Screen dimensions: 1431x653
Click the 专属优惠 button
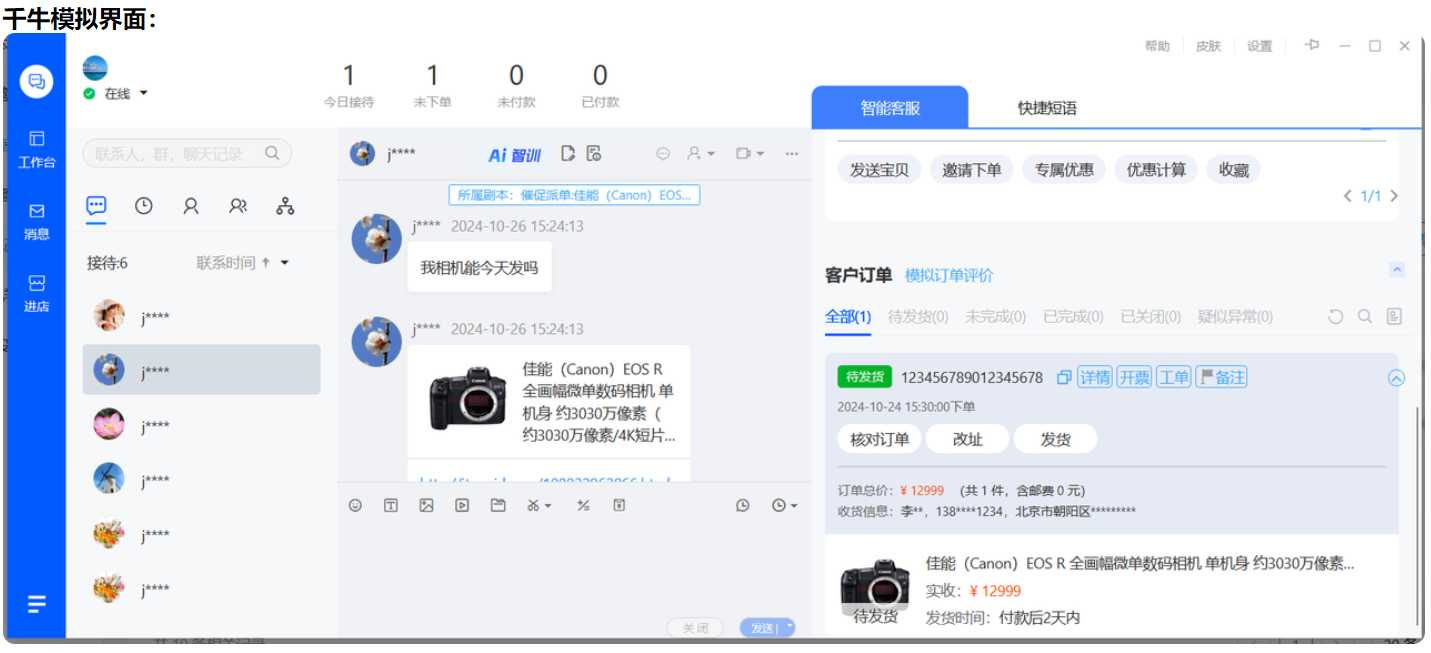click(1064, 169)
